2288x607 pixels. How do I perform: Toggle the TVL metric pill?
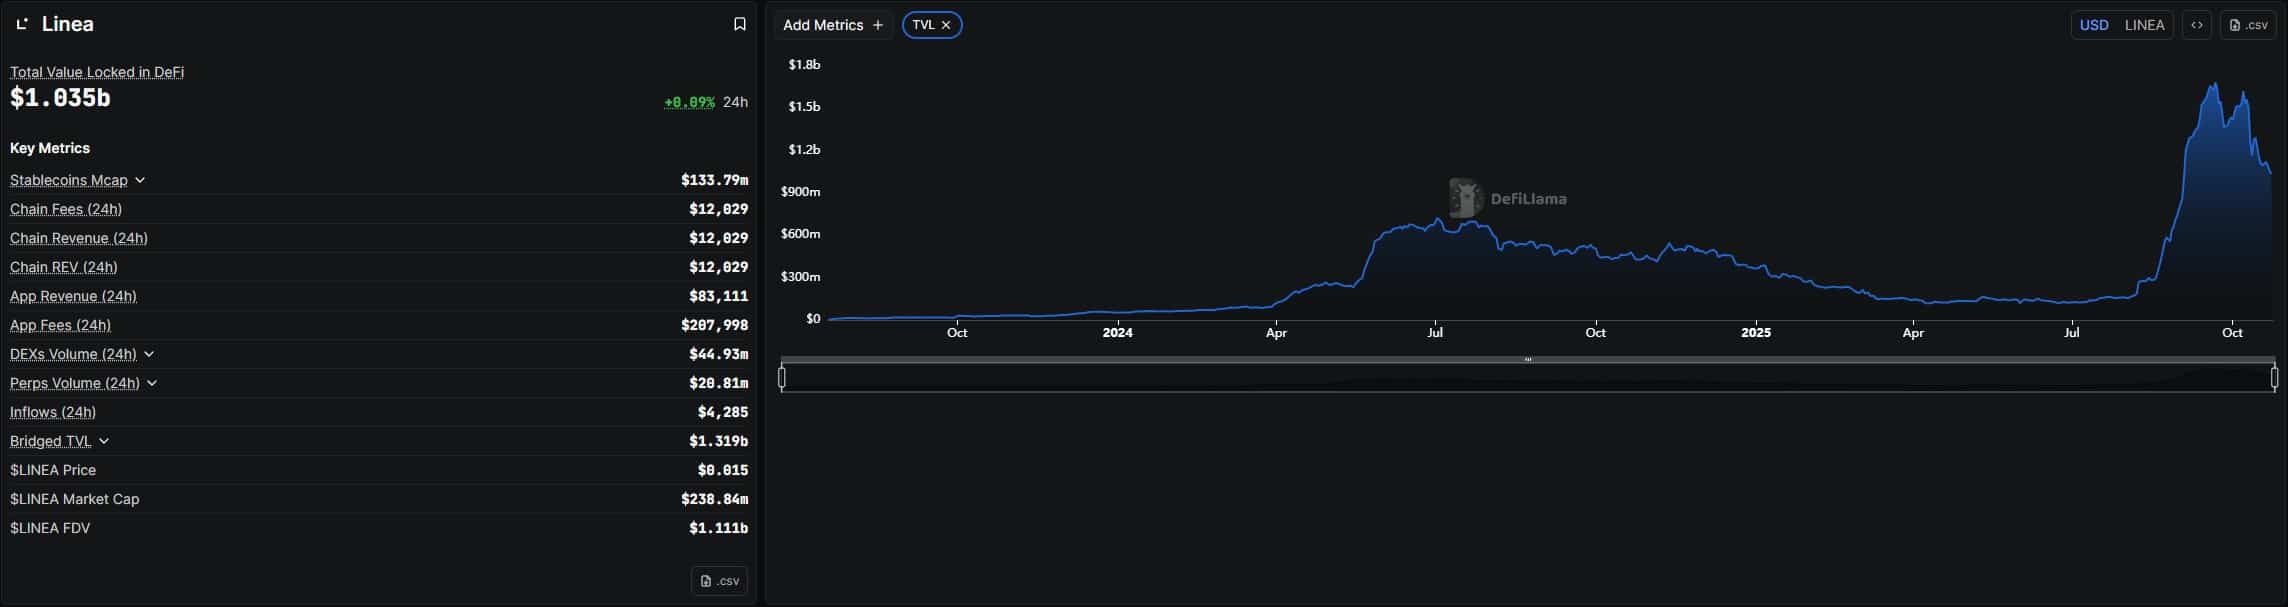tap(922, 25)
